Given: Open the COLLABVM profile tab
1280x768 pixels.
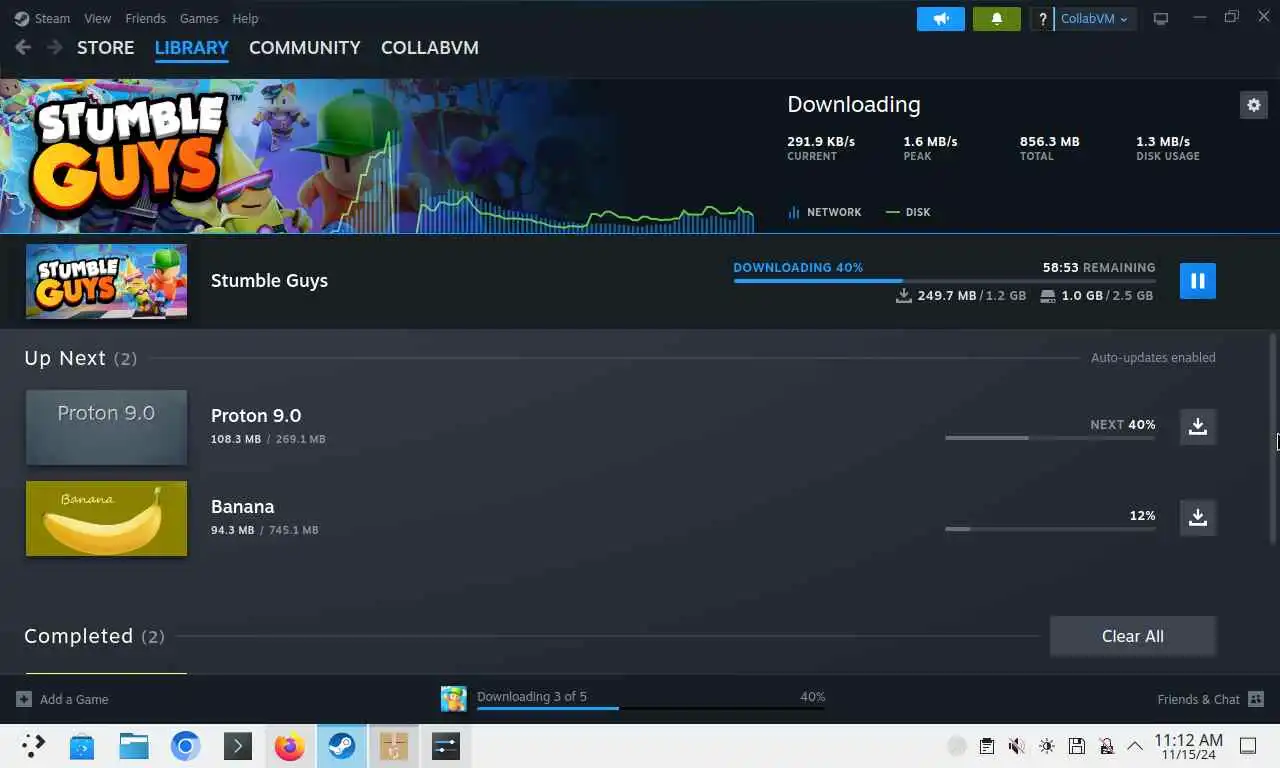Looking at the screenshot, I should (430, 48).
